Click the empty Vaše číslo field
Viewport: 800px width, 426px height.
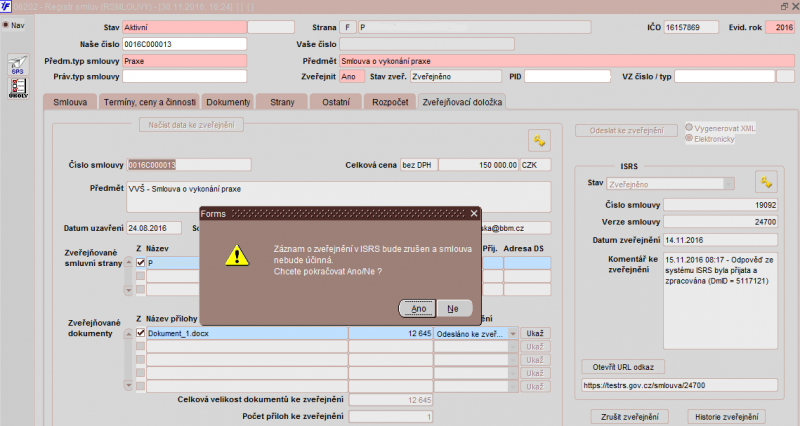(x=427, y=44)
